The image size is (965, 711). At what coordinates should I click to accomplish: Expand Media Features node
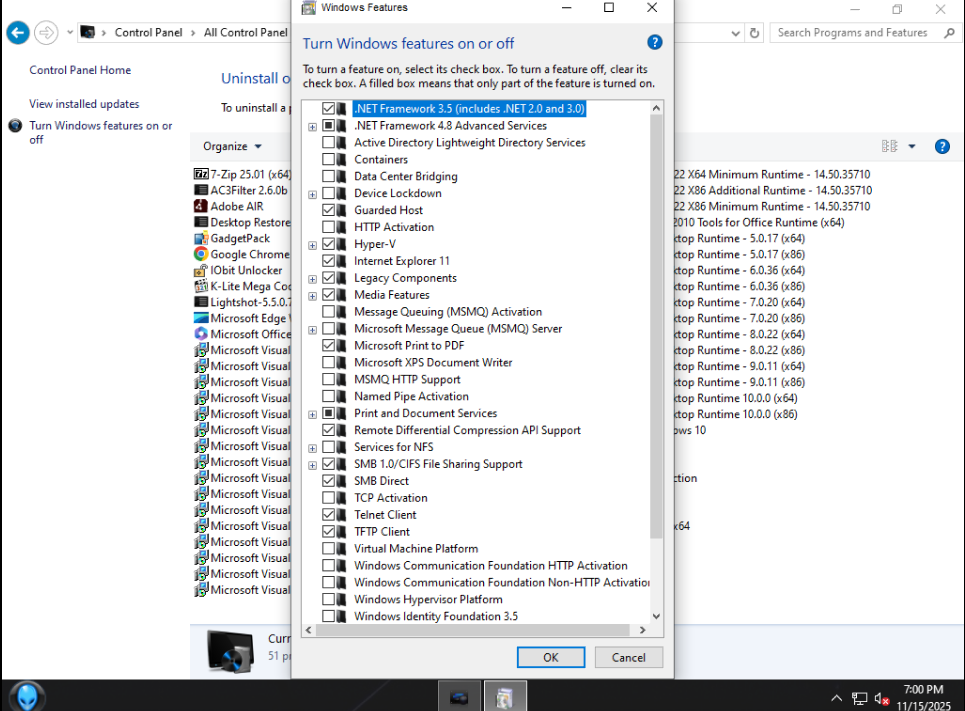pos(313,296)
